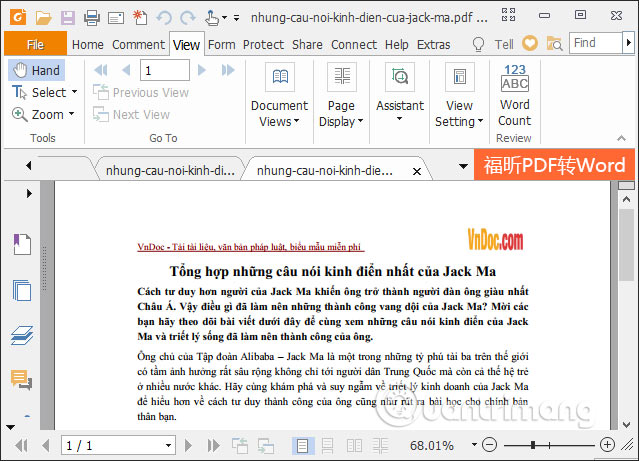Open Page Display dropdown
This screenshot has width=639, height=461.
click(x=341, y=95)
